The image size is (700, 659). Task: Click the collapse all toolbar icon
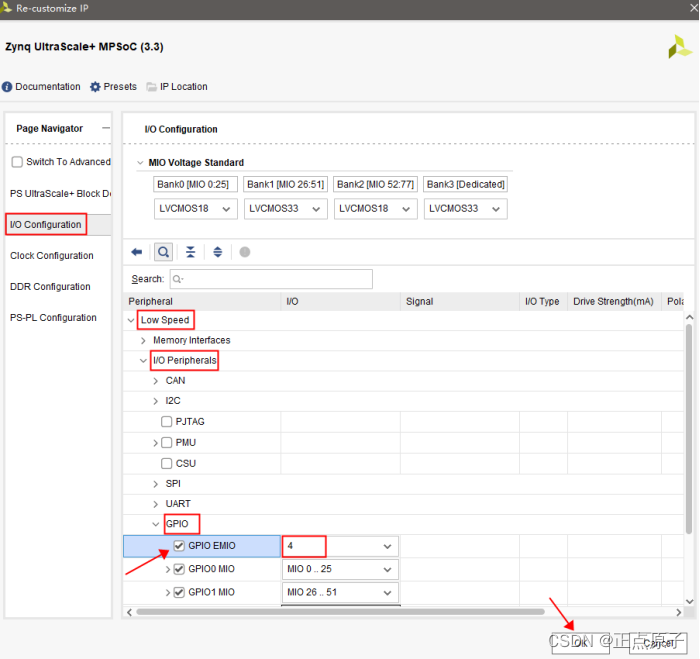[x=191, y=252]
